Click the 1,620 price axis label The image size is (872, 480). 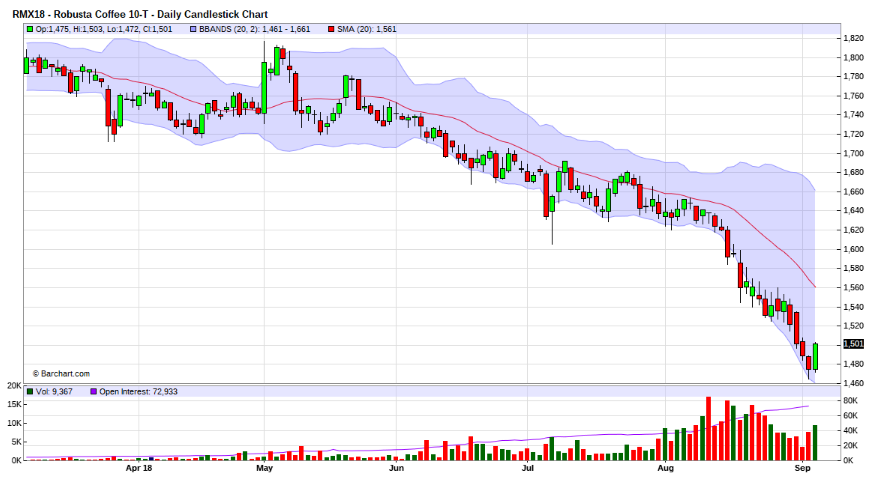854,230
